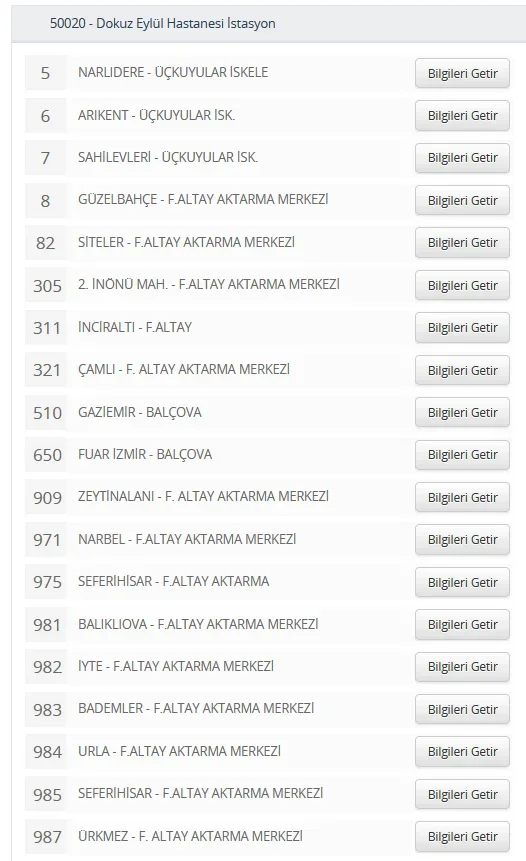Get info for route 6 Arıkent
526x861 pixels.
pyautogui.click(x=462, y=116)
